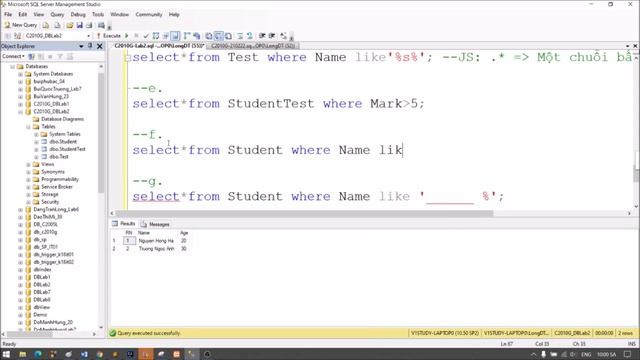
Task: Open the Edit menu
Action: tap(22, 14)
